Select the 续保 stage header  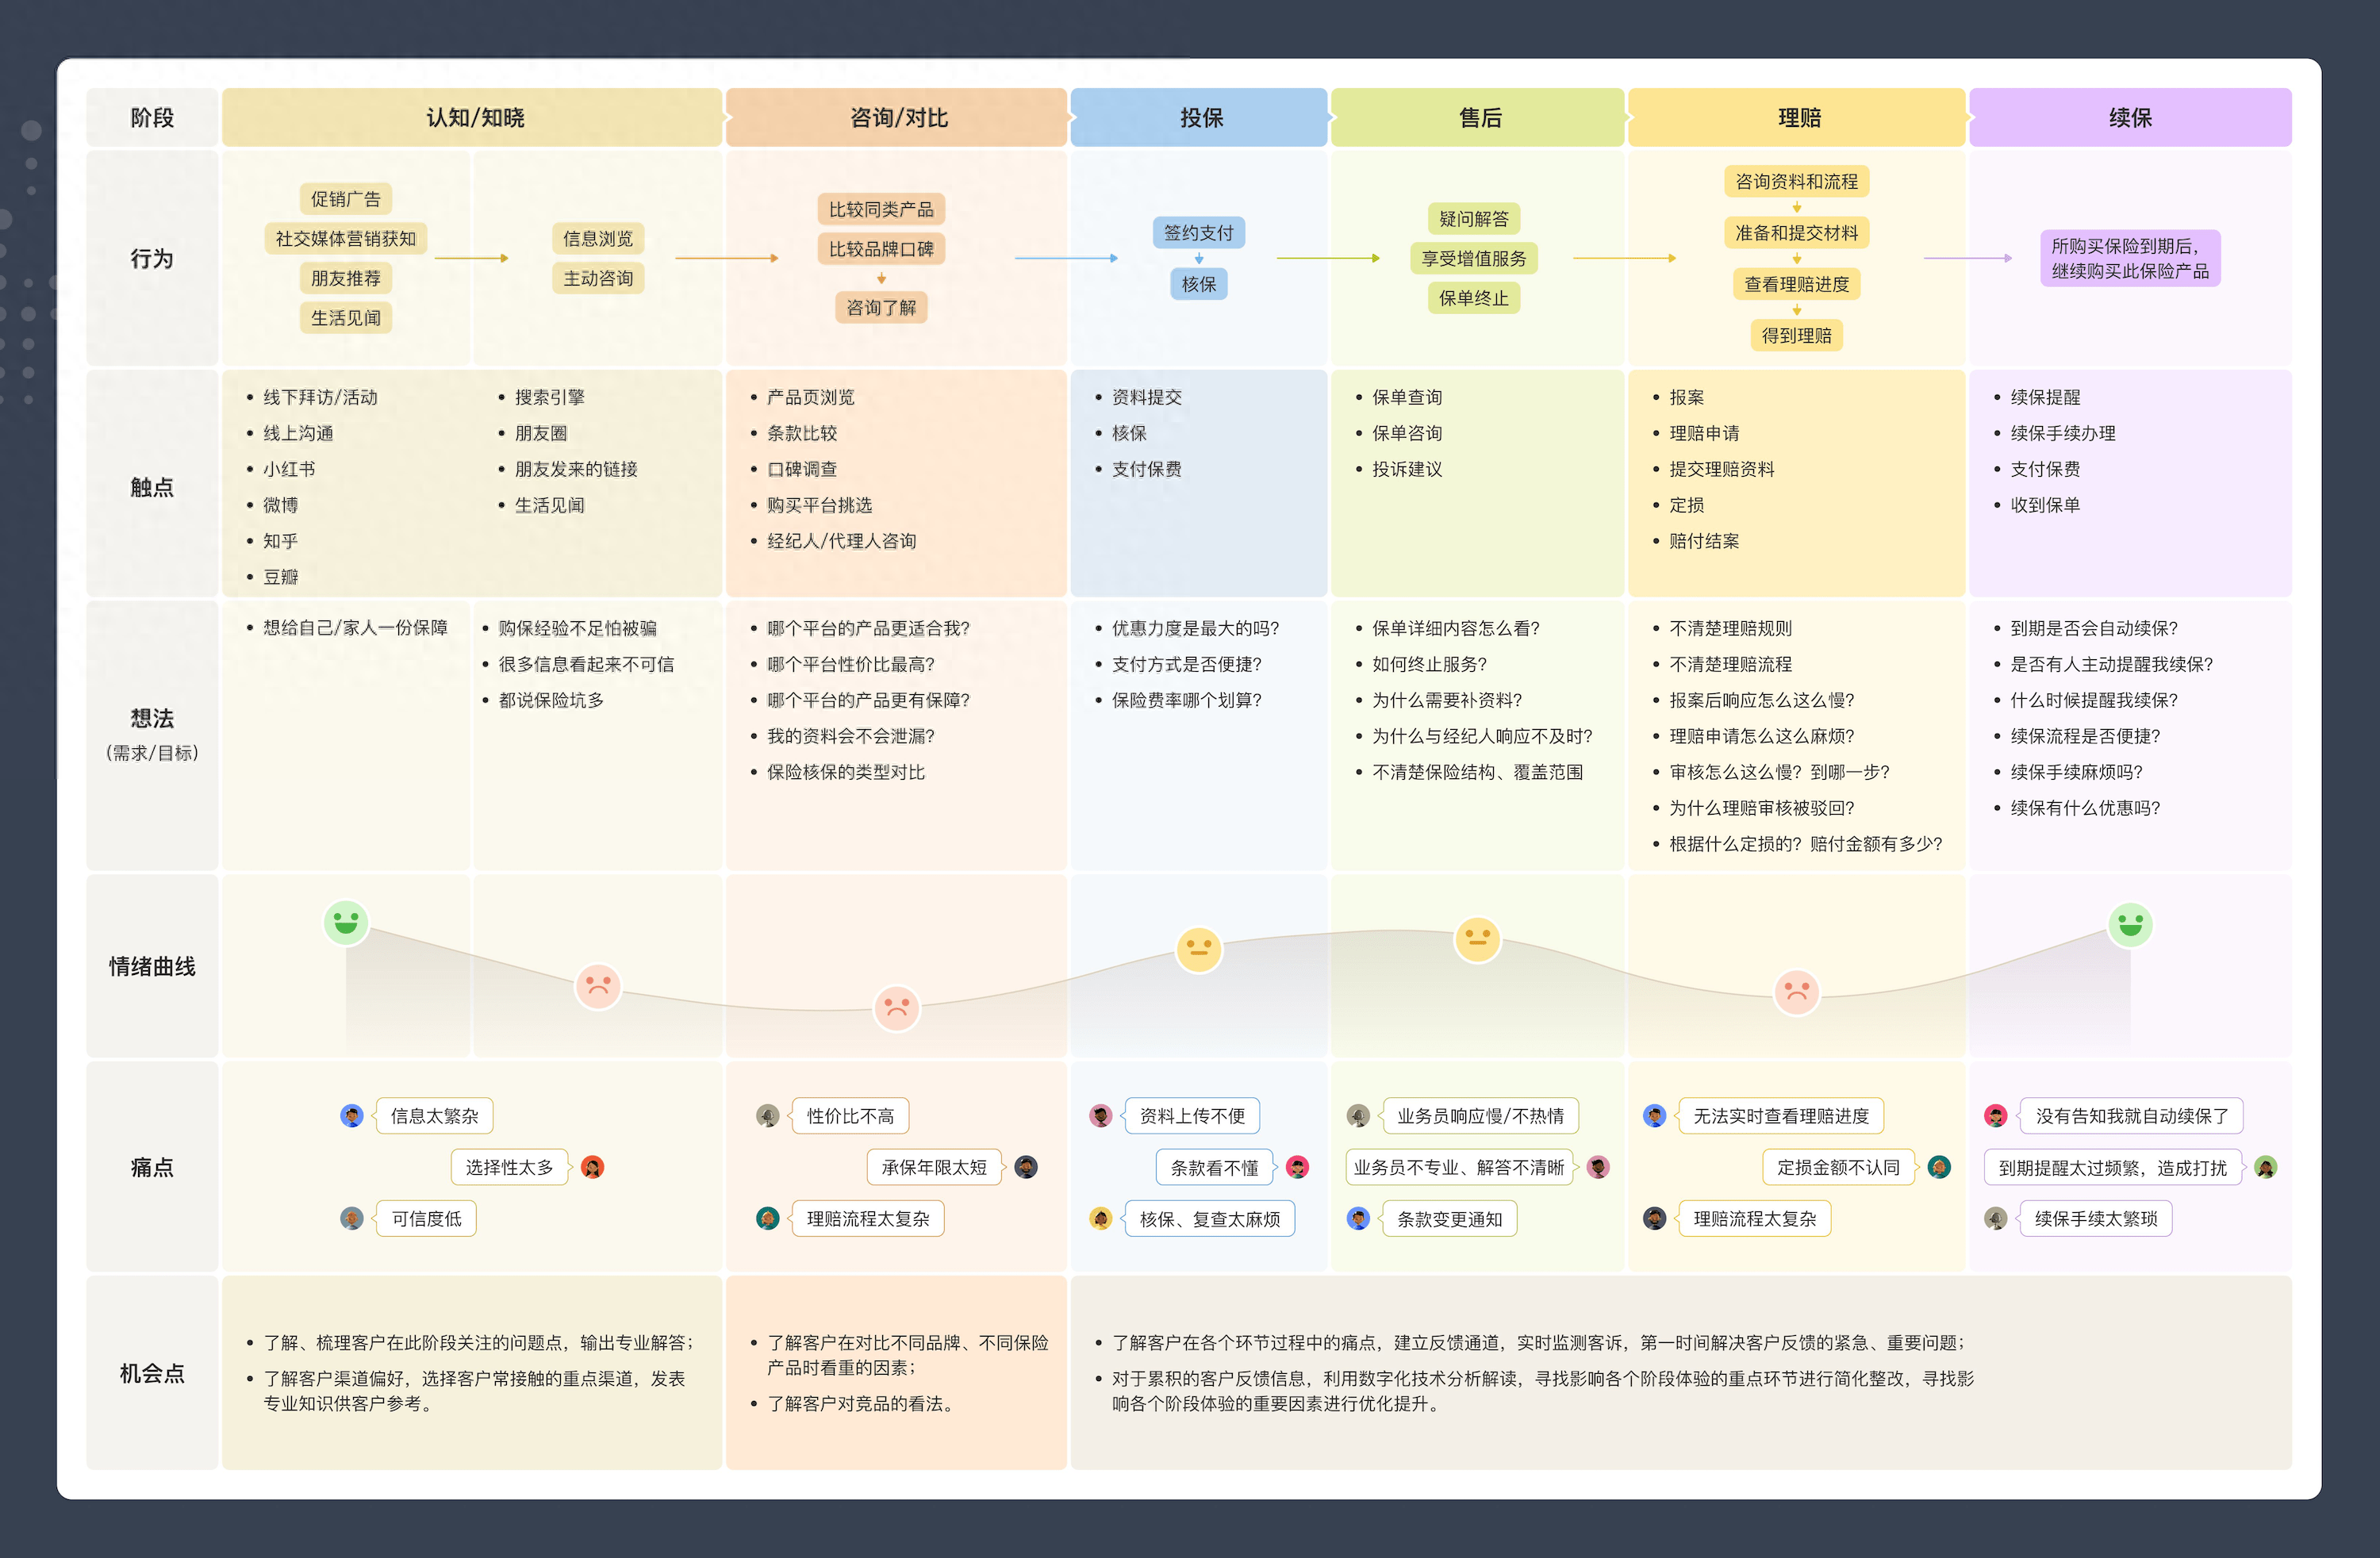coord(2130,118)
